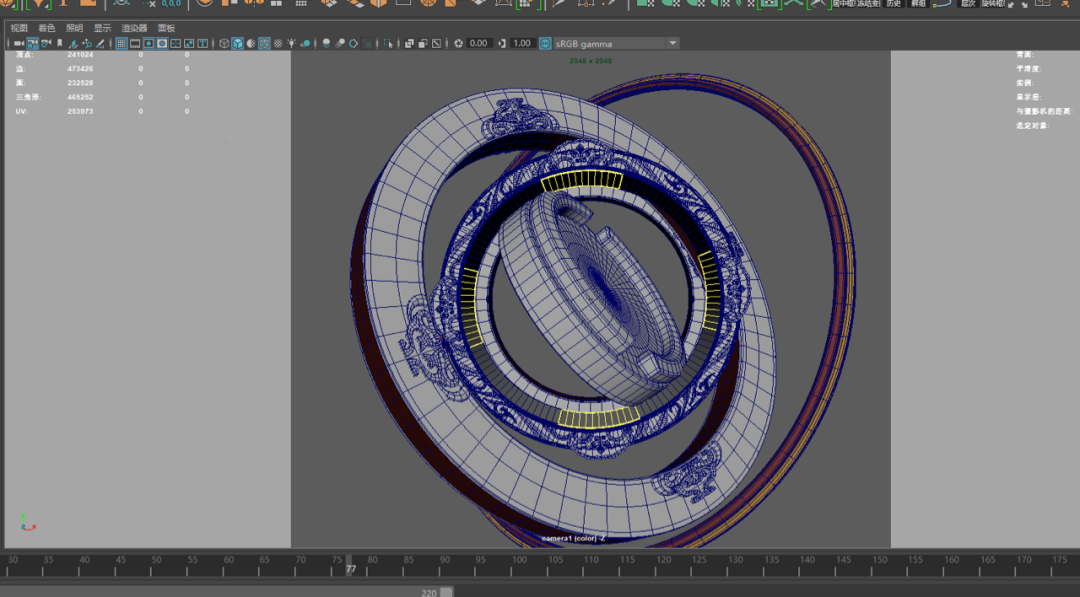Toggle wireframe on shaded icon
The height and width of the screenshot is (597, 1080).
(x=264, y=44)
